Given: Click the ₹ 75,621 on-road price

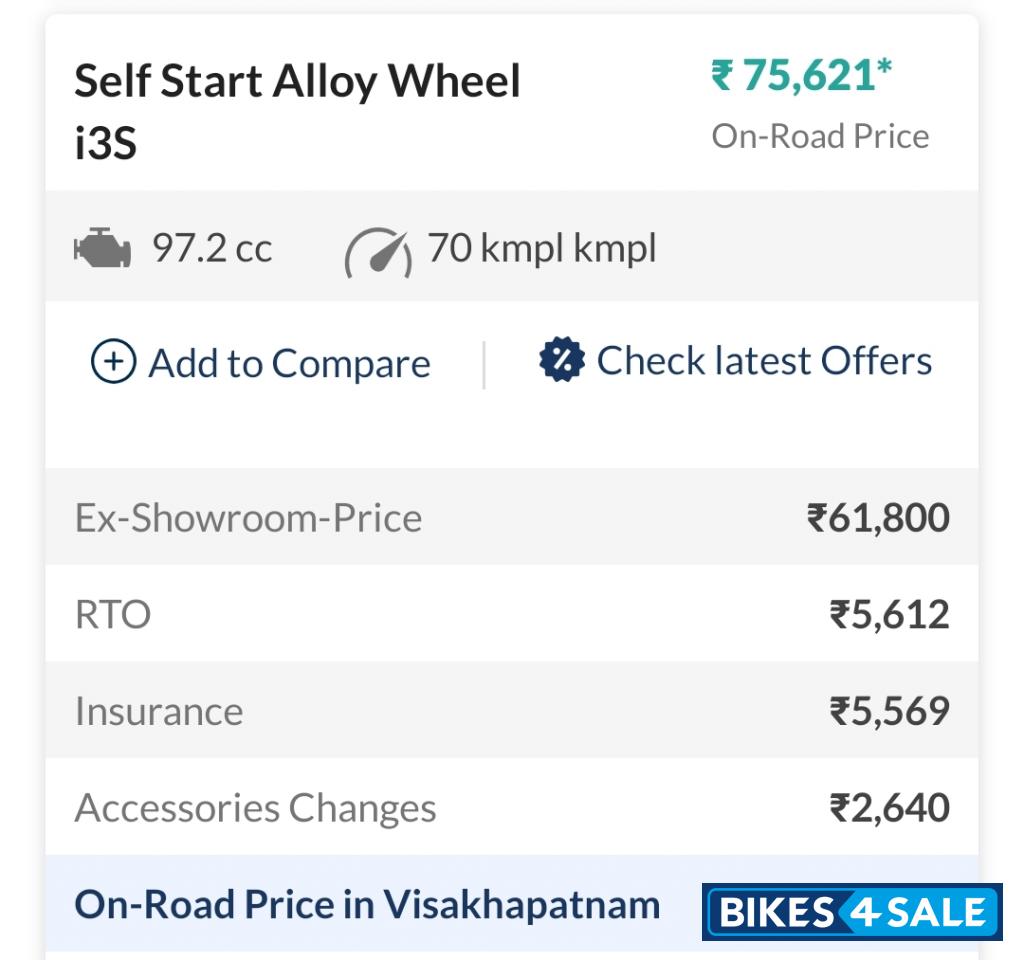Looking at the screenshot, I should click(802, 76).
